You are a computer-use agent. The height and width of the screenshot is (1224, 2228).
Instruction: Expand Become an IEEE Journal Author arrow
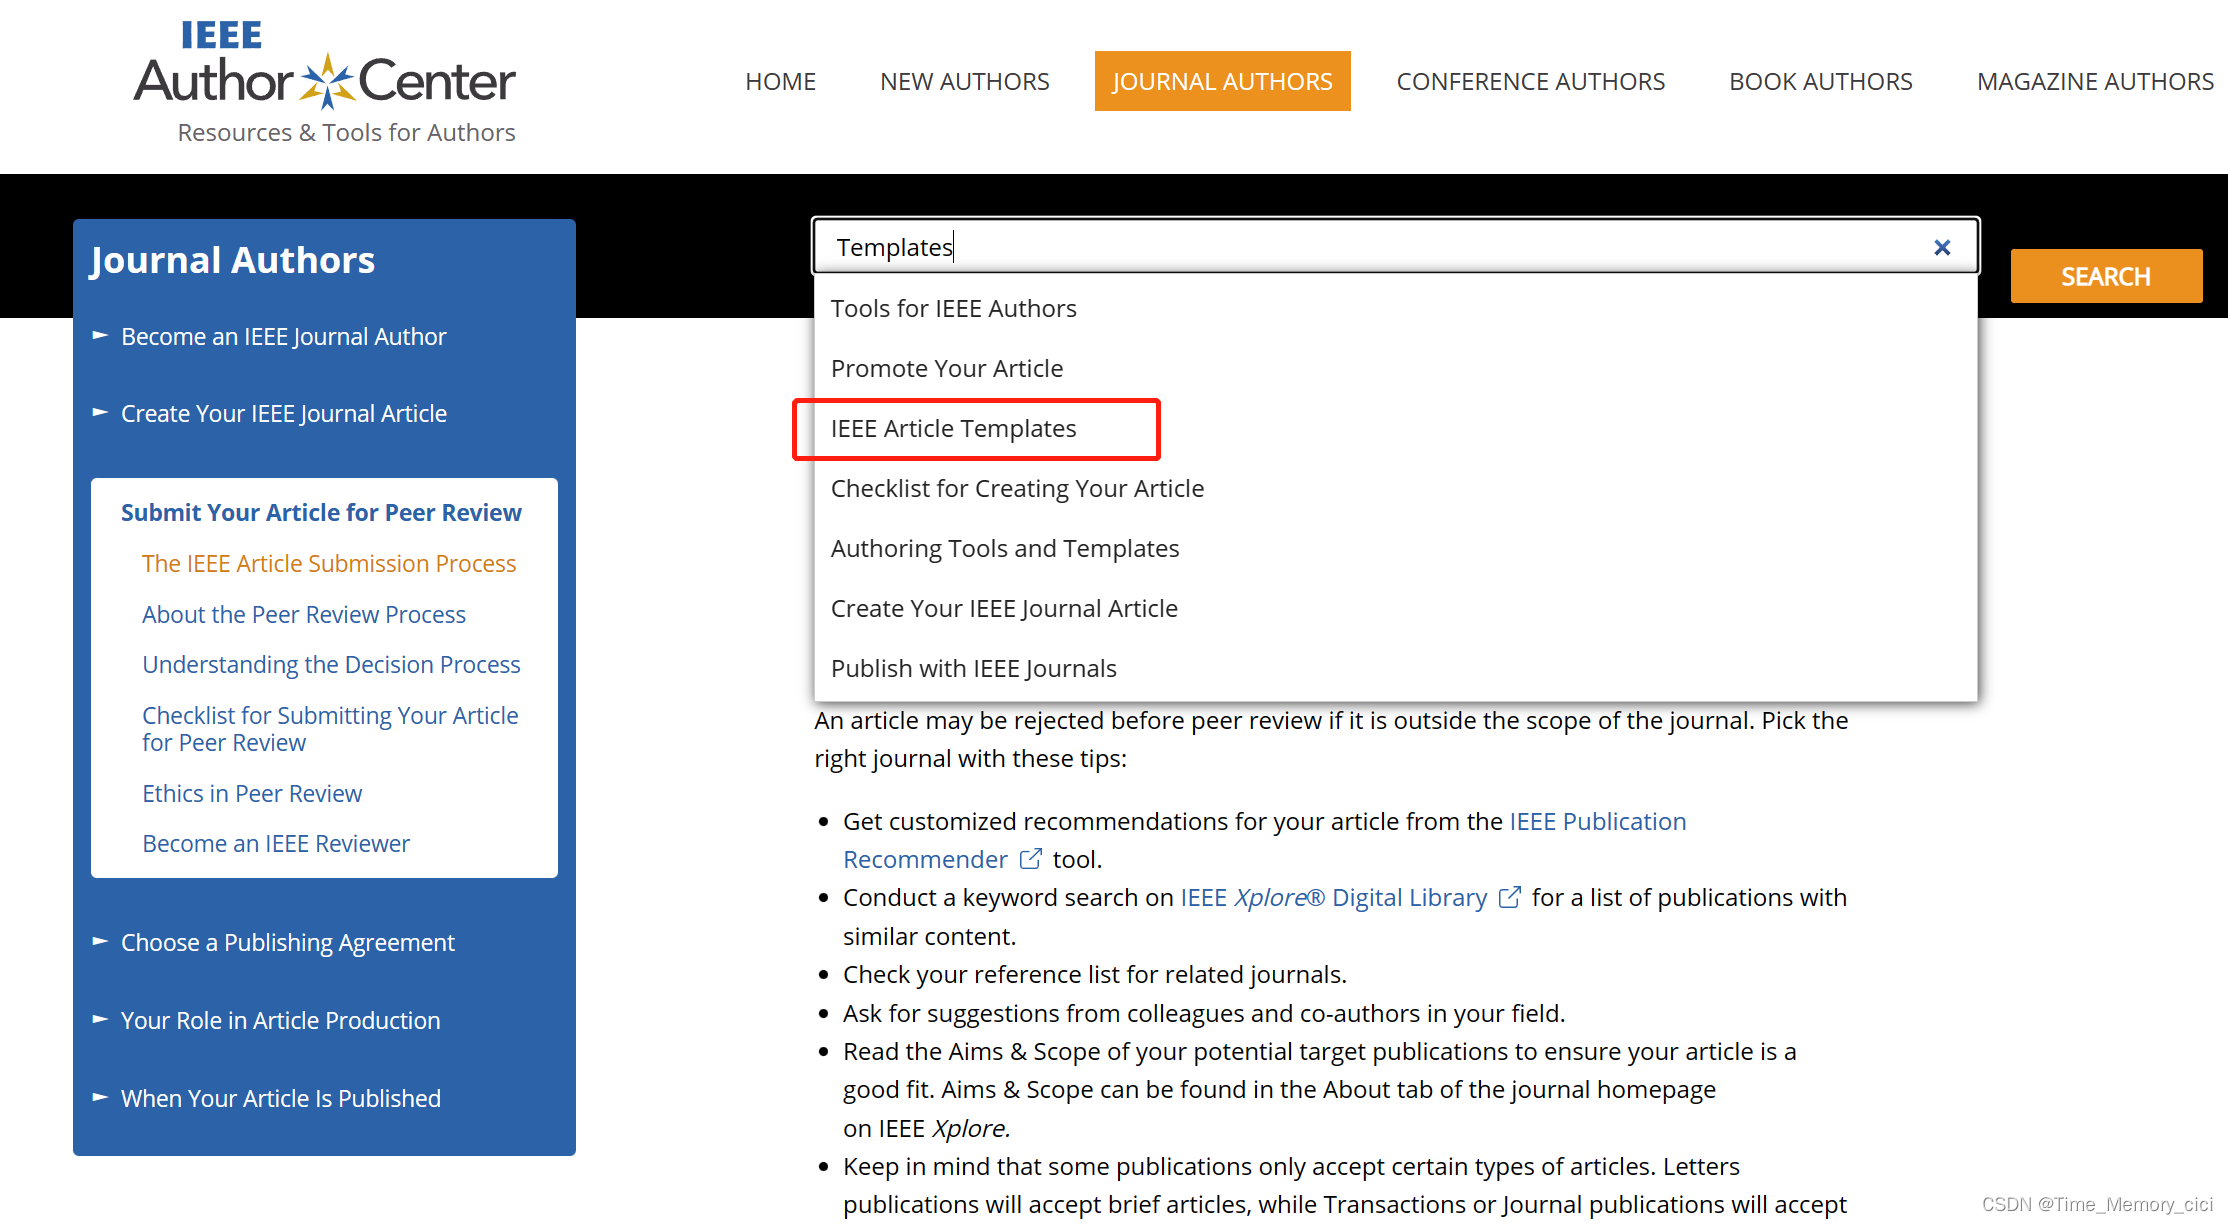[100, 336]
